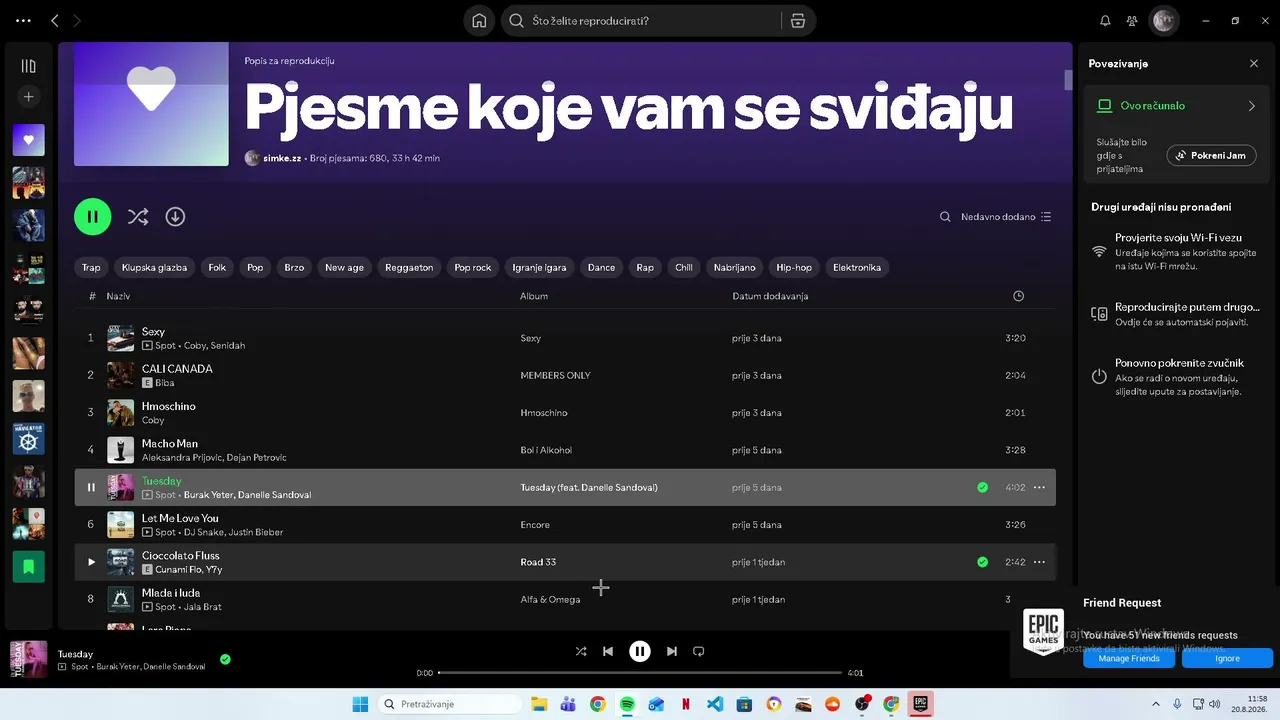Open the Bol i Alkohol album link

point(546,450)
